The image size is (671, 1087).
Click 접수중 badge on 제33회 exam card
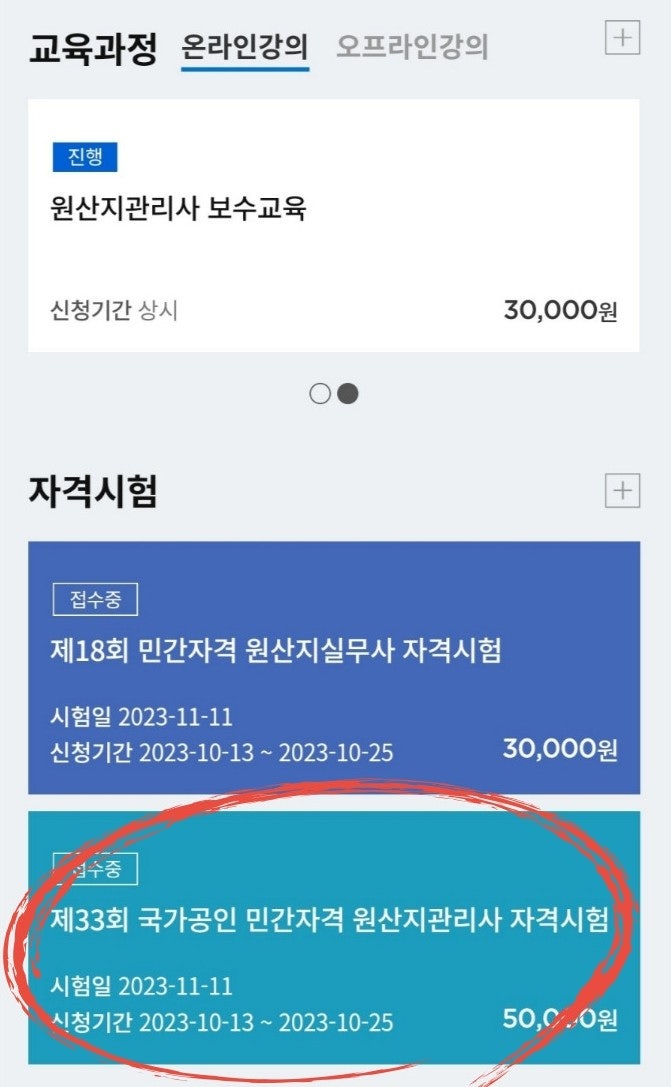click(x=95, y=869)
